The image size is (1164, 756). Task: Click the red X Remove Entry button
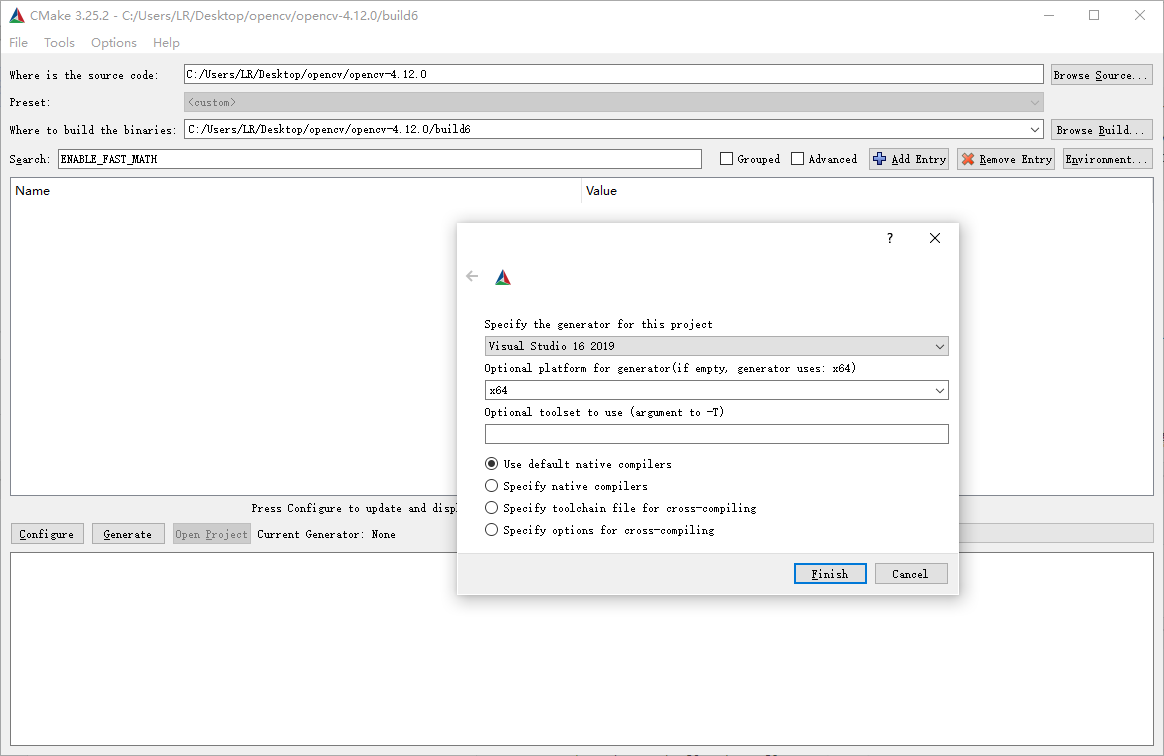click(1006, 159)
